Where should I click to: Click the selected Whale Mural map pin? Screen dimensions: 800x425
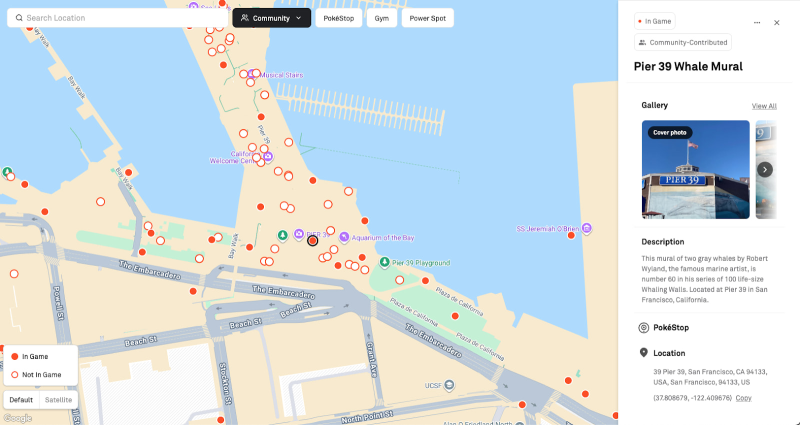click(x=313, y=241)
